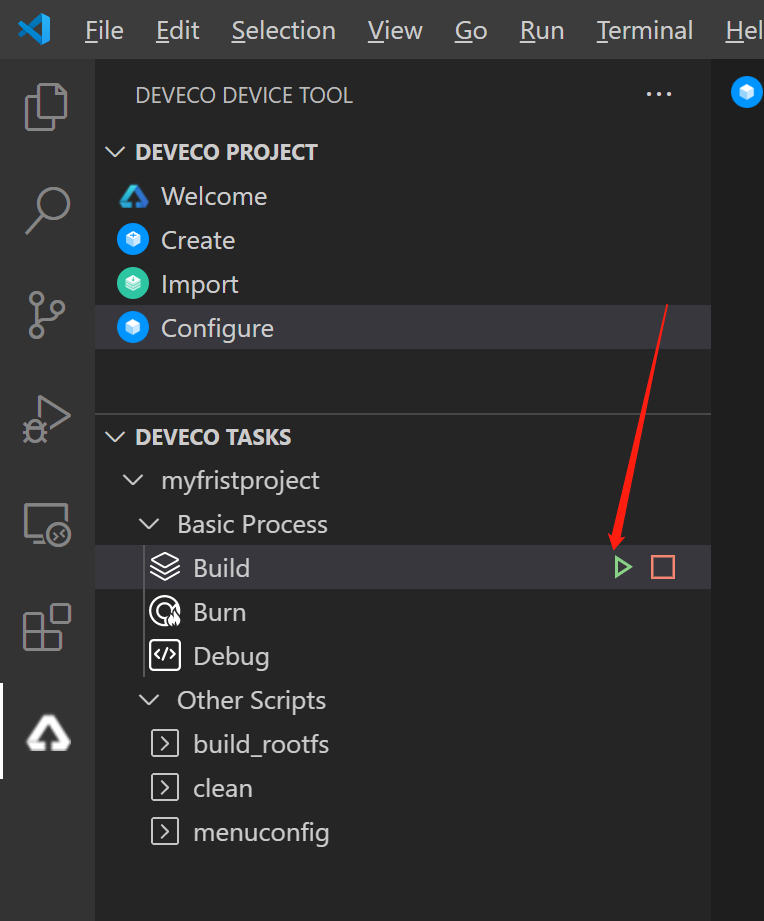Select the DevEco Device Tool icon
Image resolution: width=764 pixels, height=921 pixels.
(x=47, y=733)
